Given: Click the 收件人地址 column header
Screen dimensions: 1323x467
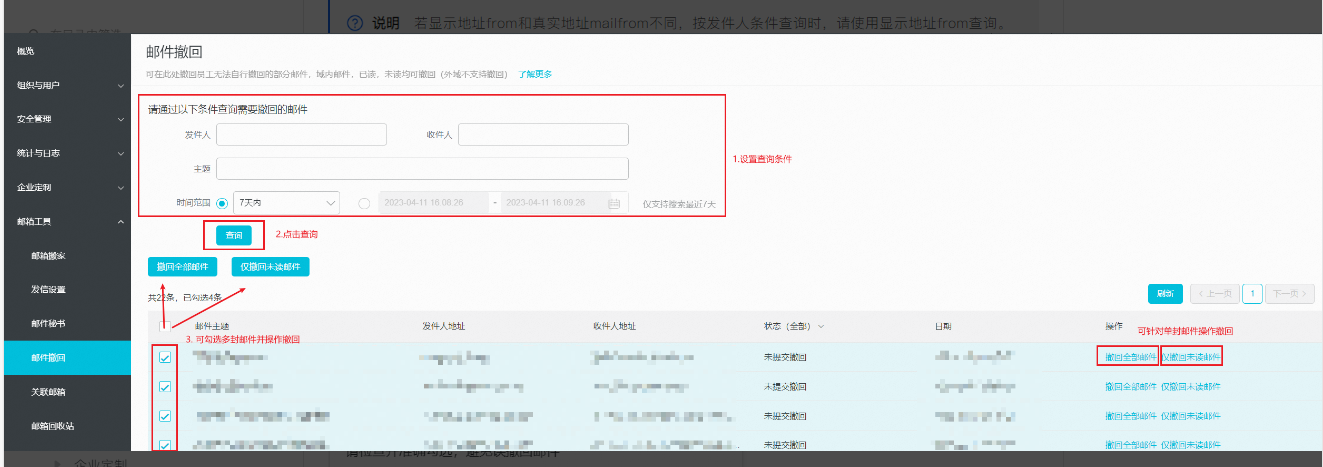Looking at the screenshot, I should [x=614, y=326].
